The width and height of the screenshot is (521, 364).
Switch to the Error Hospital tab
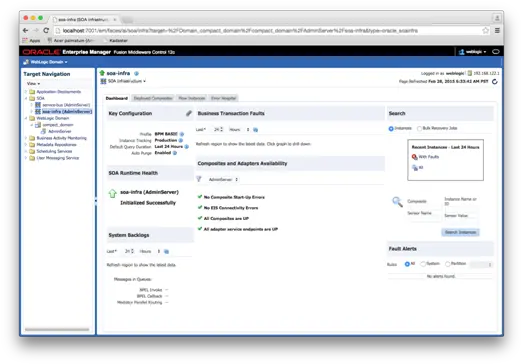(x=224, y=98)
